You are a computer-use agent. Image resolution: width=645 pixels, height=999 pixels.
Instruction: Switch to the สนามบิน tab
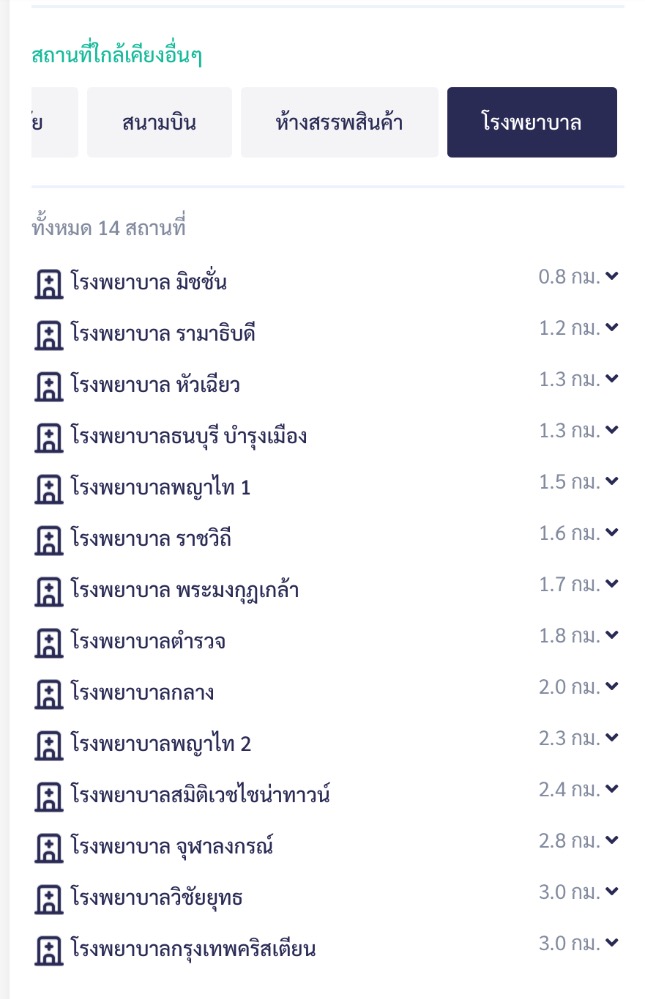click(x=159, y=123)
